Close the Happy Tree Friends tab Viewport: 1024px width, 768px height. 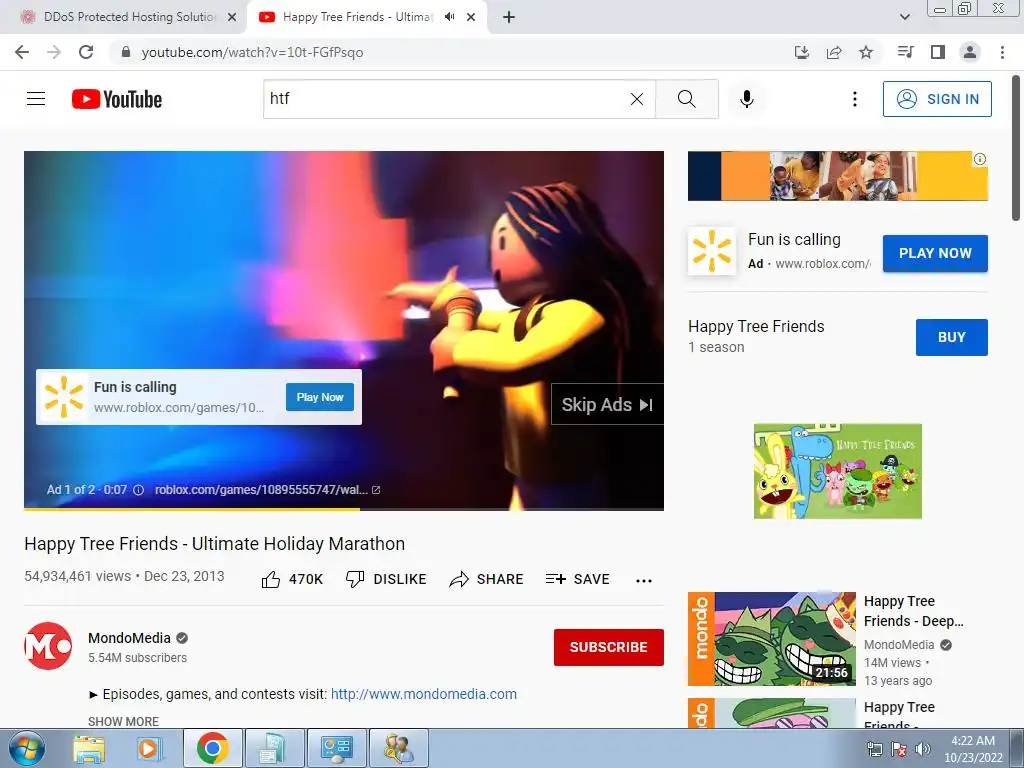[x=471, y=17]
